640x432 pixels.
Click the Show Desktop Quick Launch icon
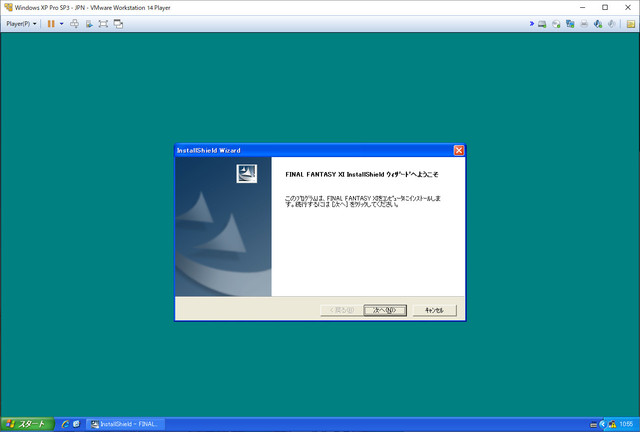[x=76, y=424]
